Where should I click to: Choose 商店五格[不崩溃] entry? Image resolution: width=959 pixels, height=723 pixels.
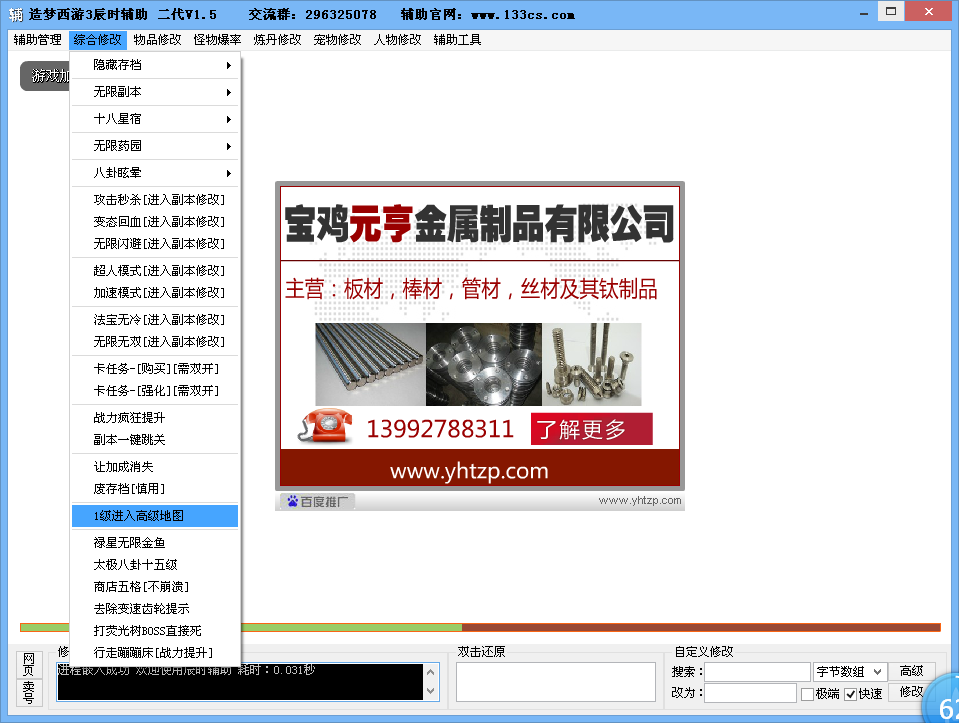point(155,586)
